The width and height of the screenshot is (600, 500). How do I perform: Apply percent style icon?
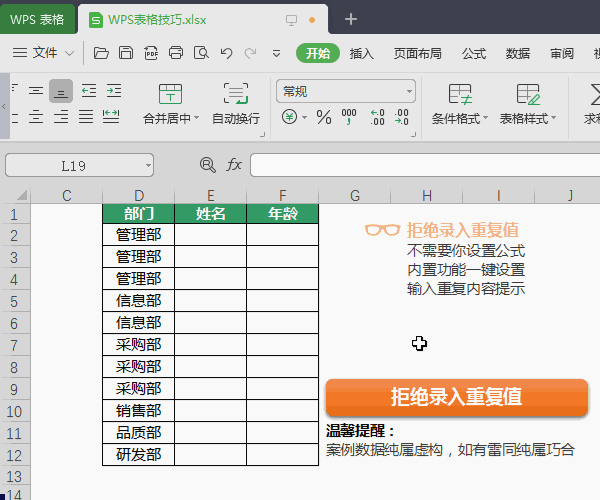tap(324, 117)
